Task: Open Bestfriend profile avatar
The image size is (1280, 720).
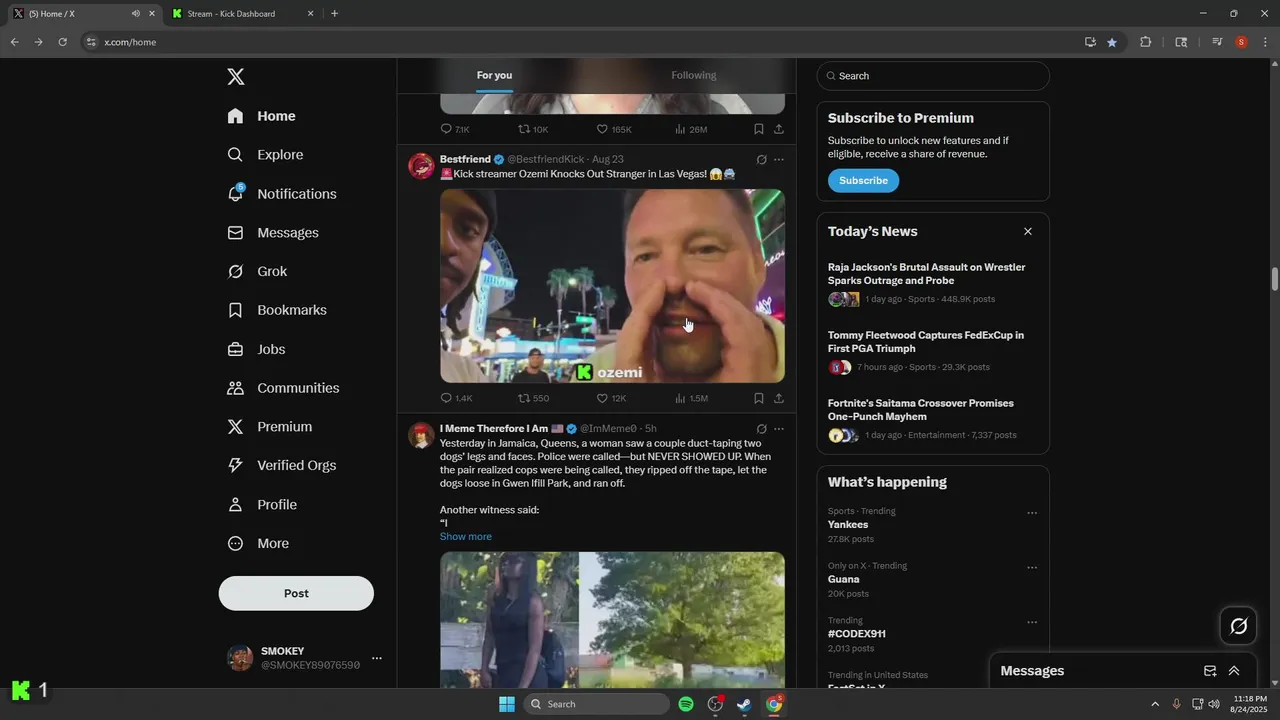Action: 421,166
